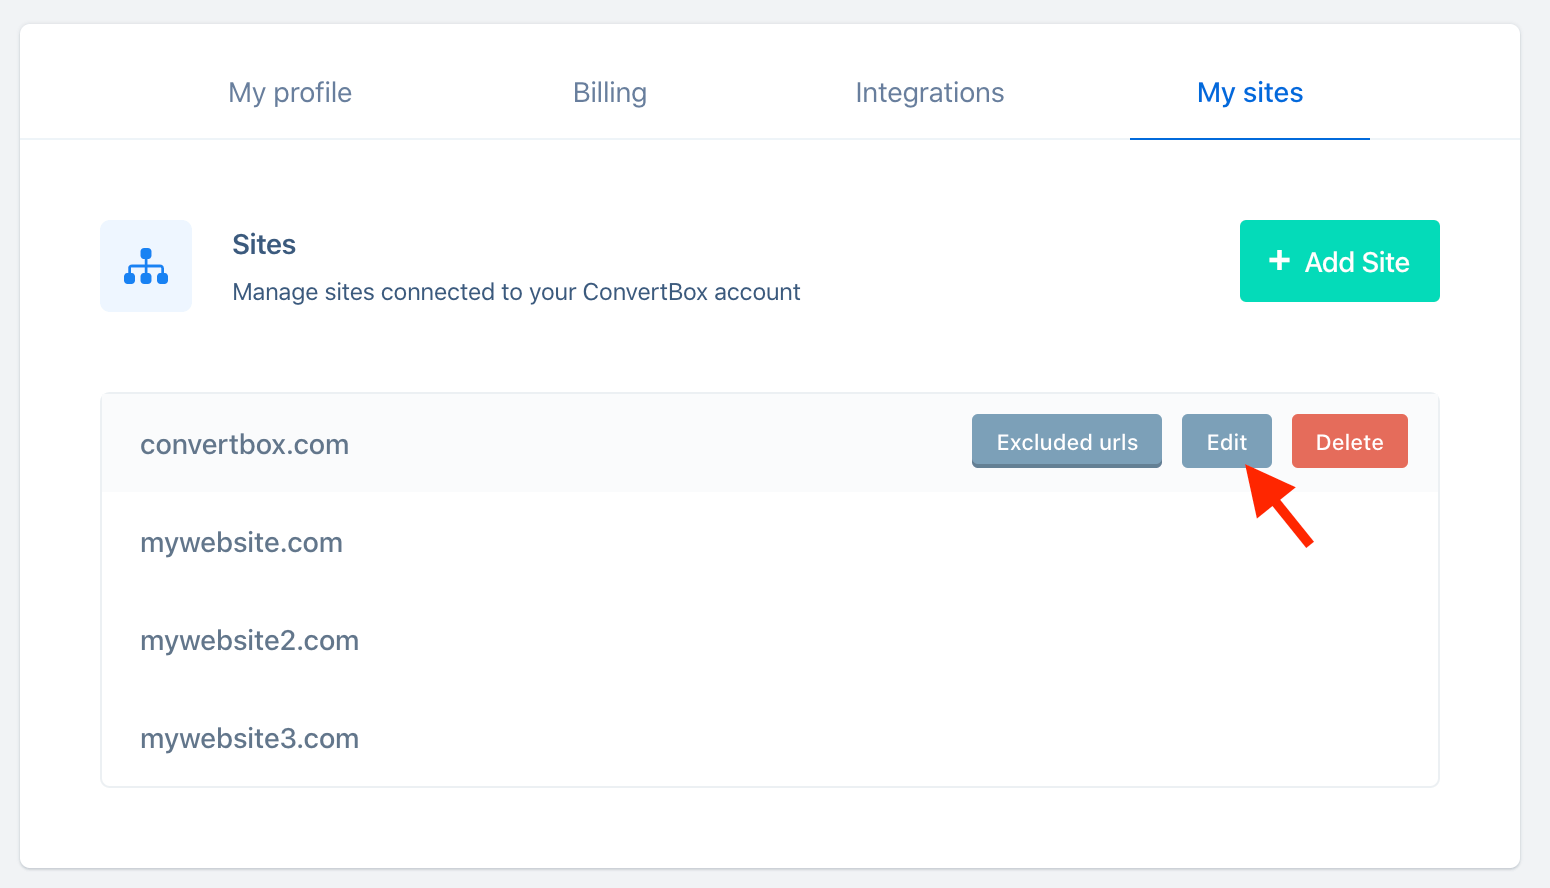Open the My profile tab
The height and width of the screenshot is (888, 1550).
(x=290, y=93)
